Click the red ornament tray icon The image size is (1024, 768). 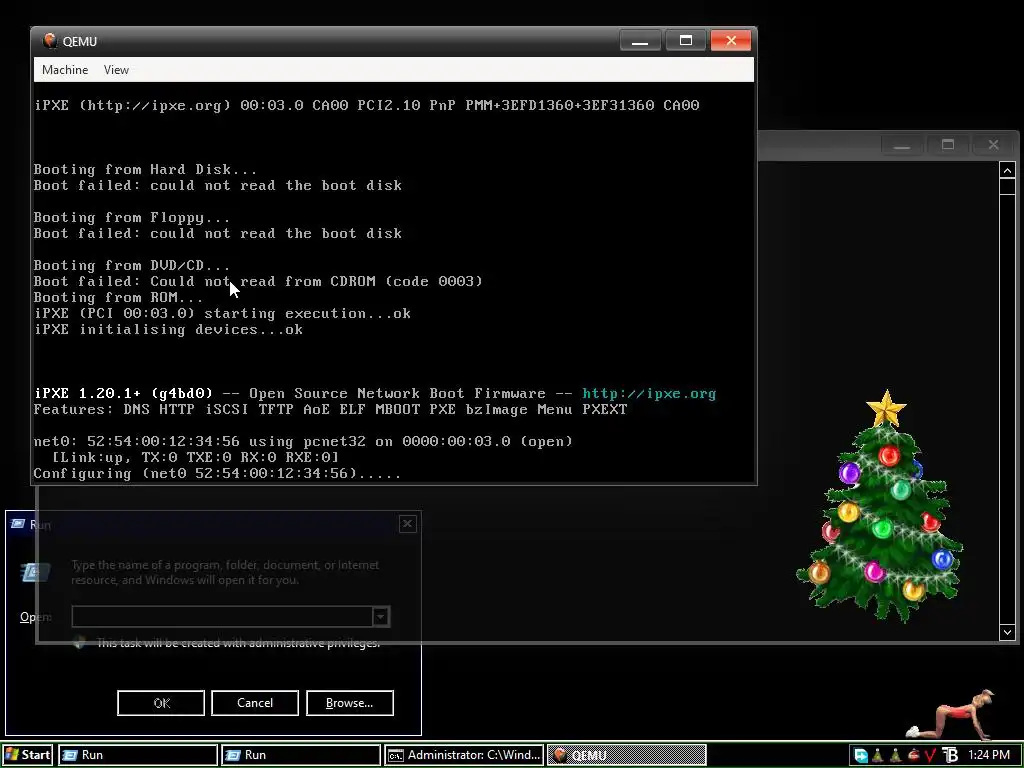pyautogui.click(x=914, y=756)
